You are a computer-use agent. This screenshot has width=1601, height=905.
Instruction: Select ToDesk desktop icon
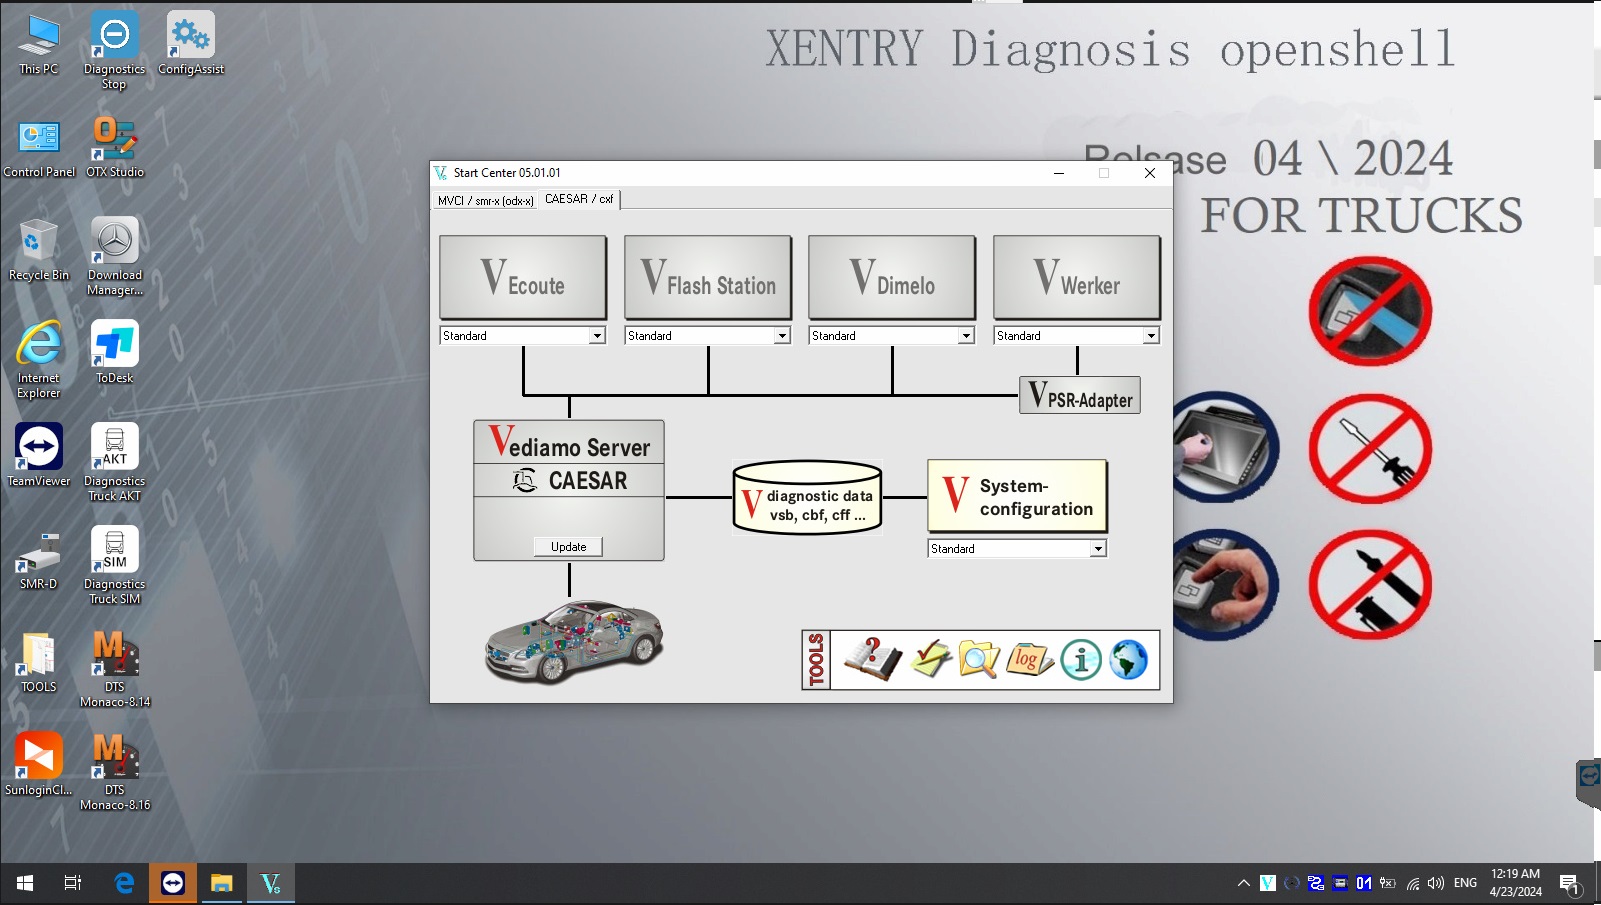pyautogui.click(x=114, y=353)
